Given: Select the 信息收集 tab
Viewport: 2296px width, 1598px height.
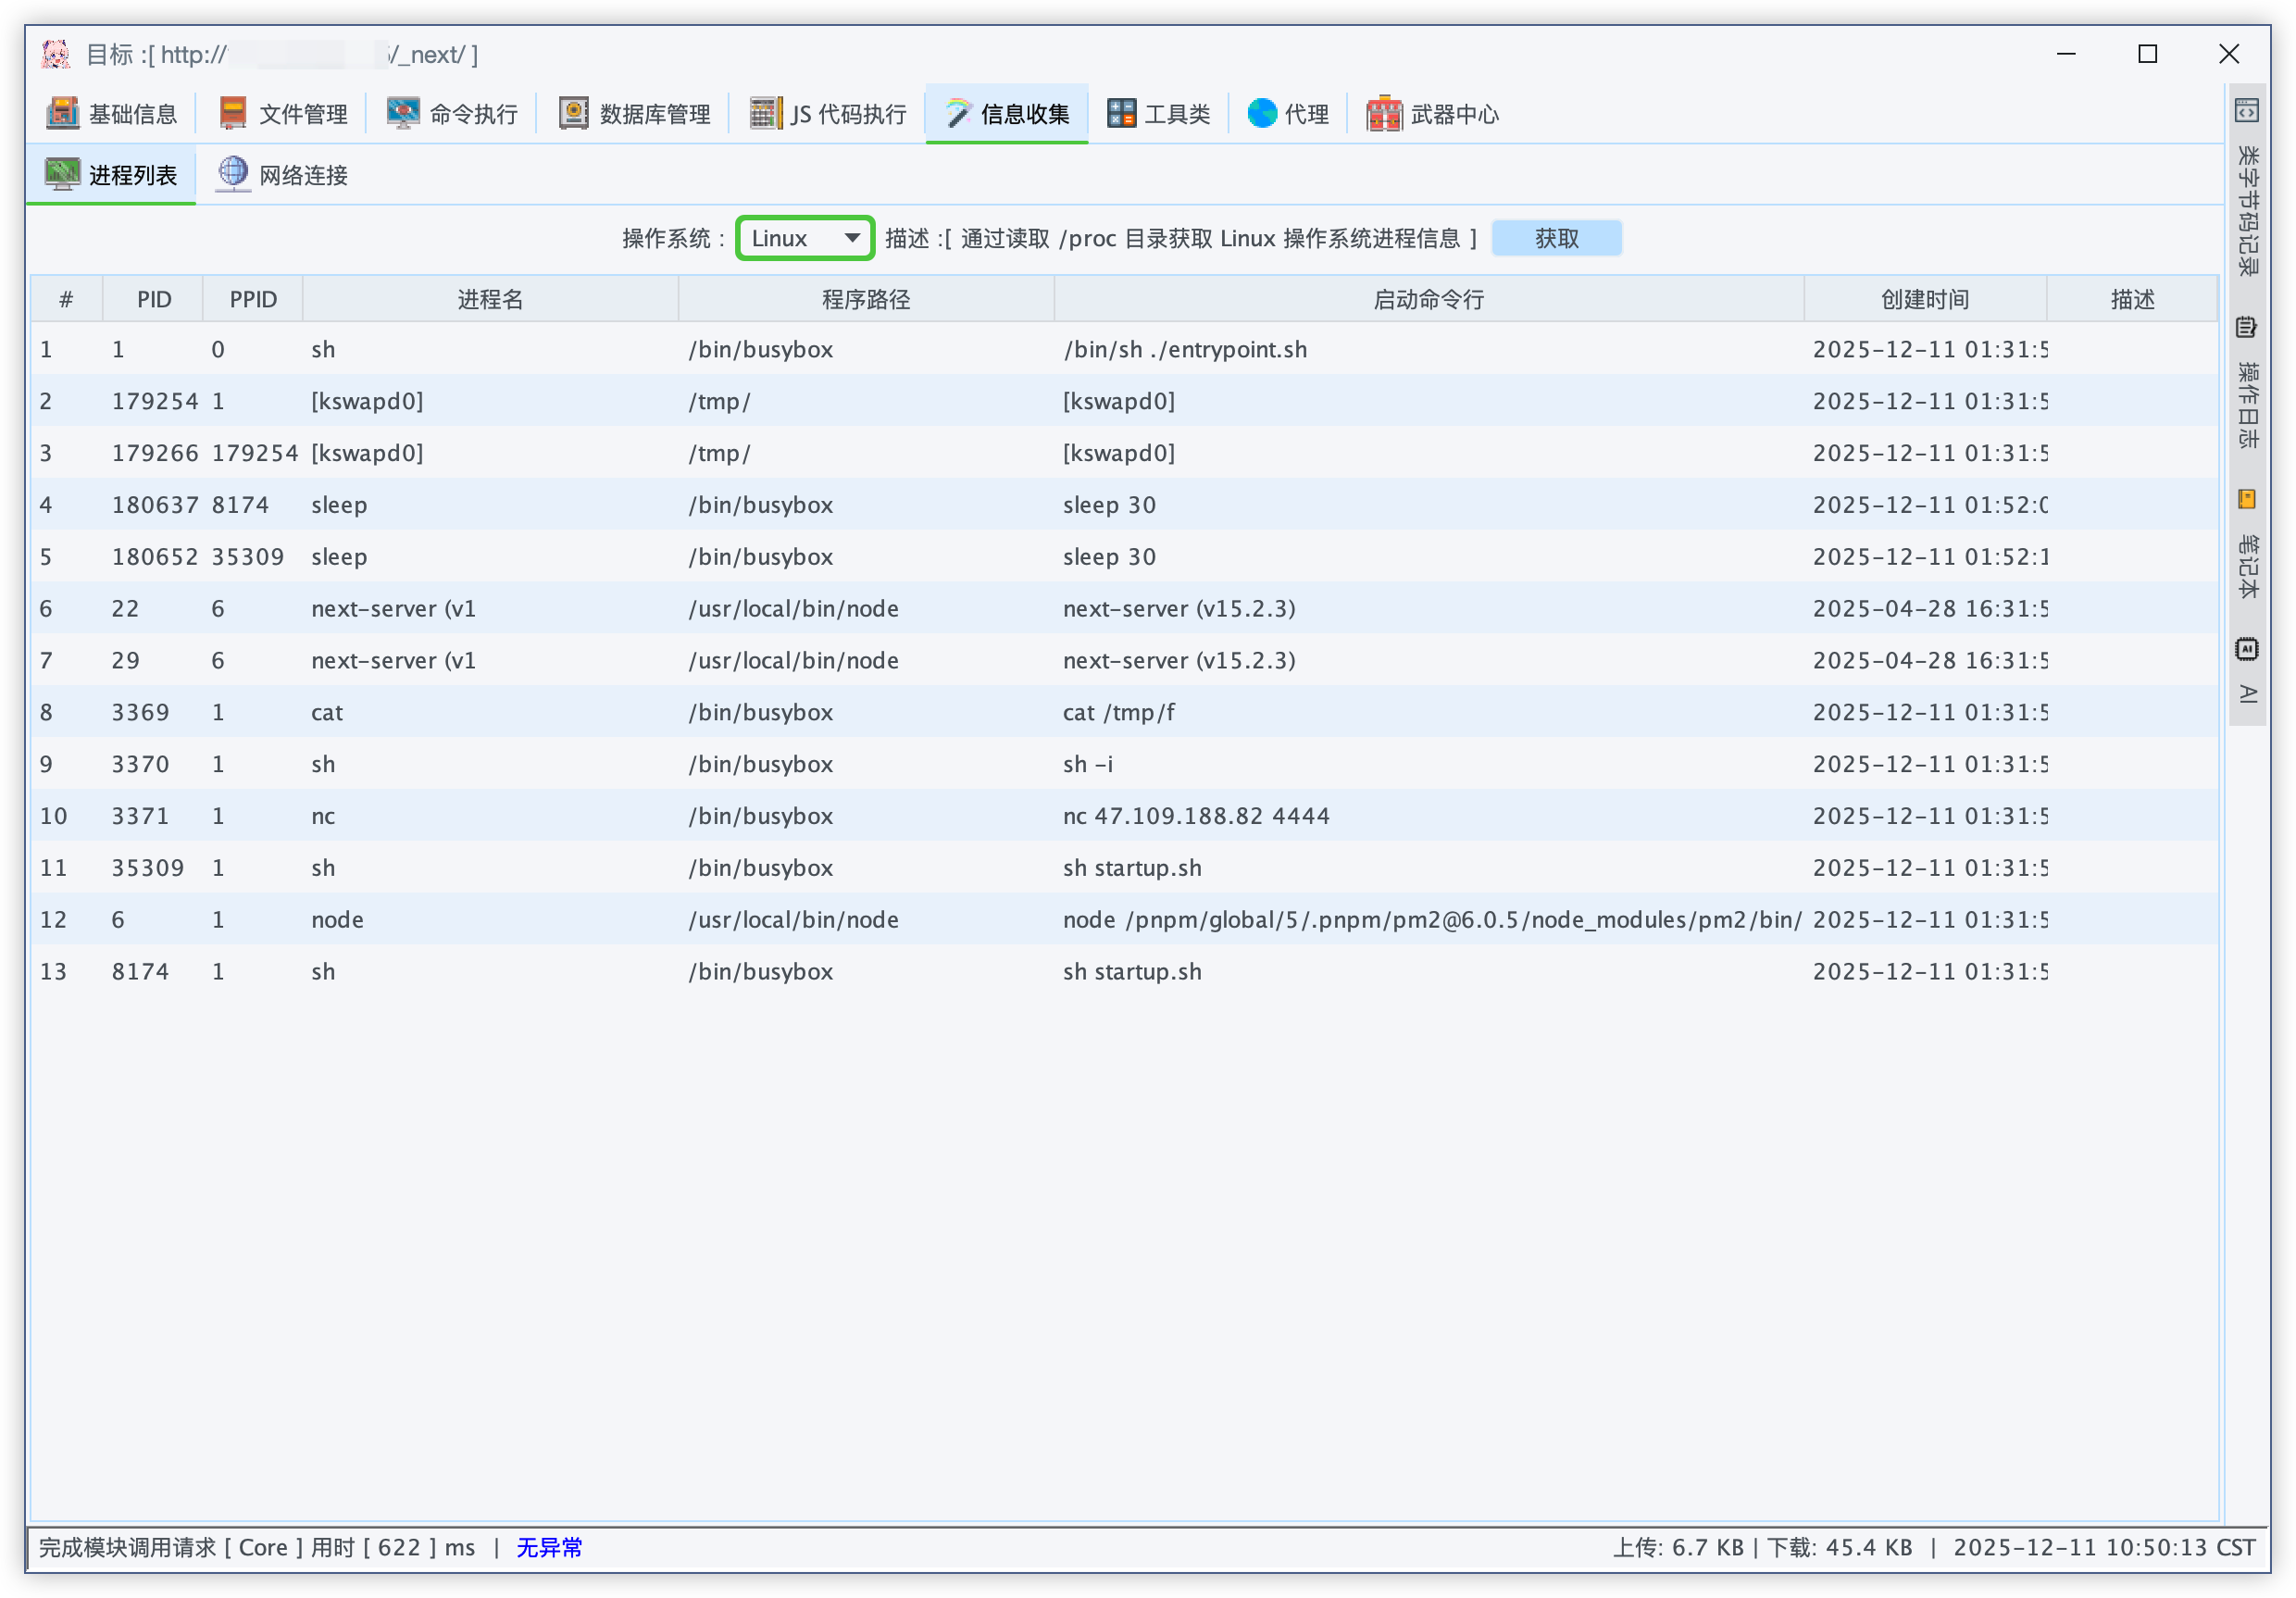Looking at the screenshot, I should coord(1007,114).
